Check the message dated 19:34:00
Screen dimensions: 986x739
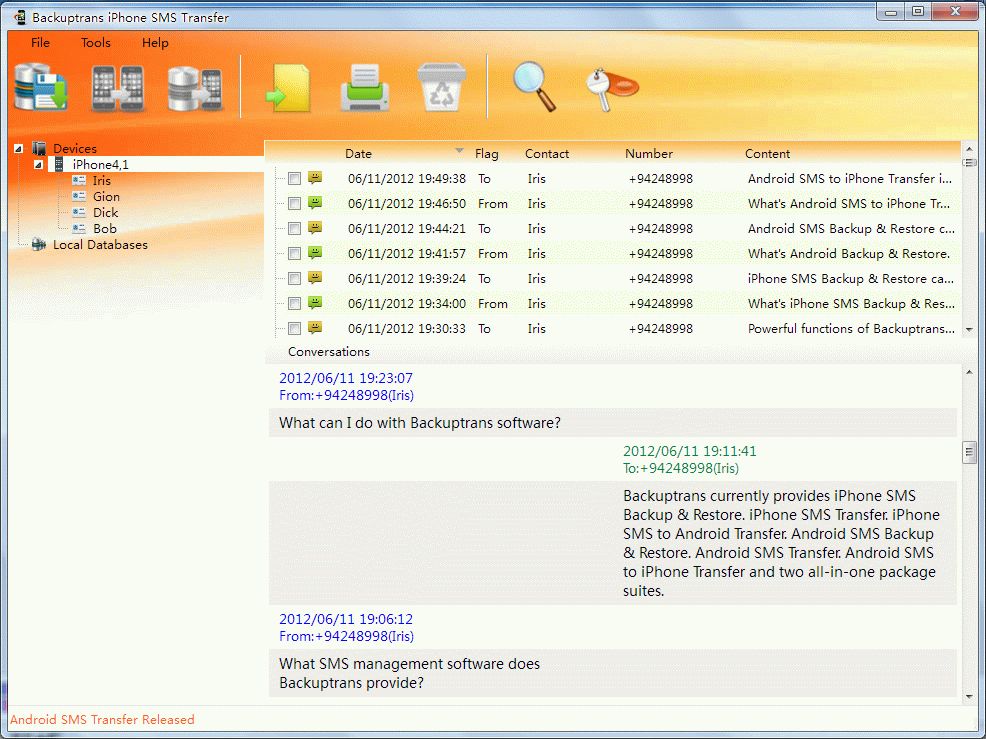[x=294, y=304]
